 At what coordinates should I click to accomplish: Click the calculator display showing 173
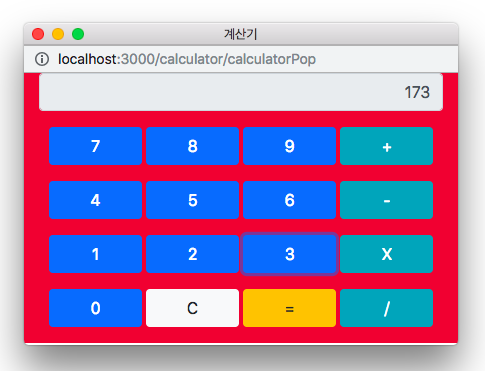[241, 92]
